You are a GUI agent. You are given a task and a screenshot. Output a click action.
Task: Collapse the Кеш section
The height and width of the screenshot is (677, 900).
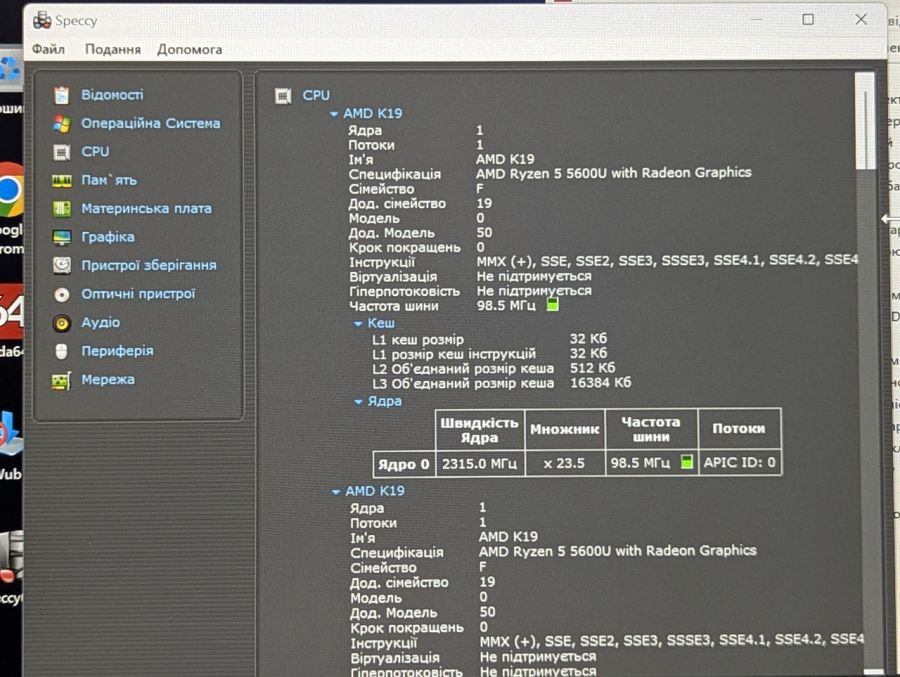(x=358, y=324)
